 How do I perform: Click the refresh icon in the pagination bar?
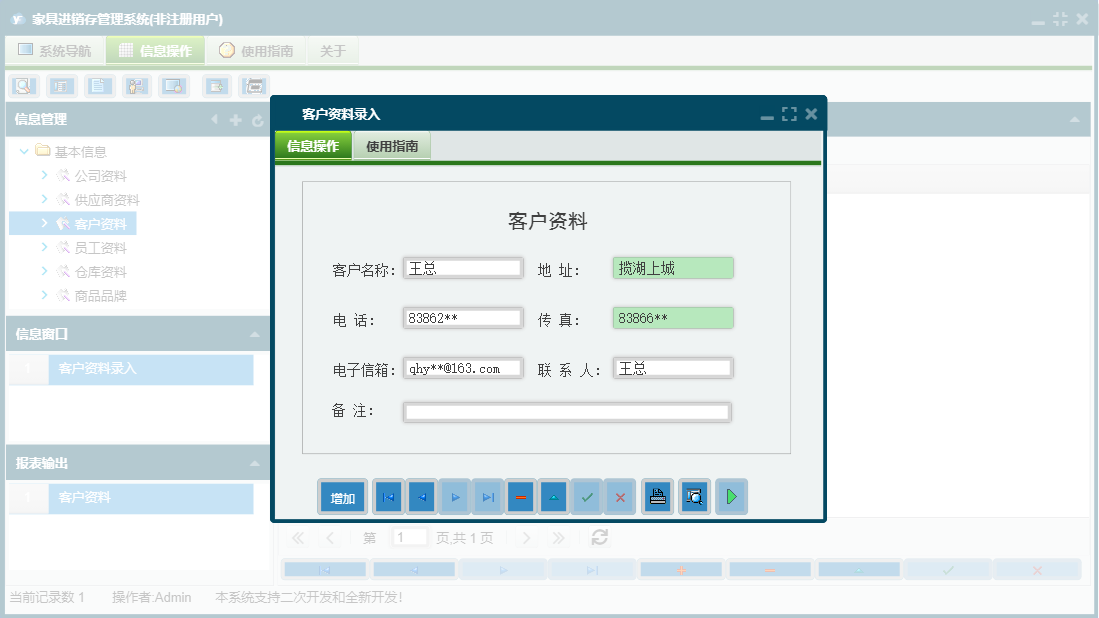click(x=598, y=537)
